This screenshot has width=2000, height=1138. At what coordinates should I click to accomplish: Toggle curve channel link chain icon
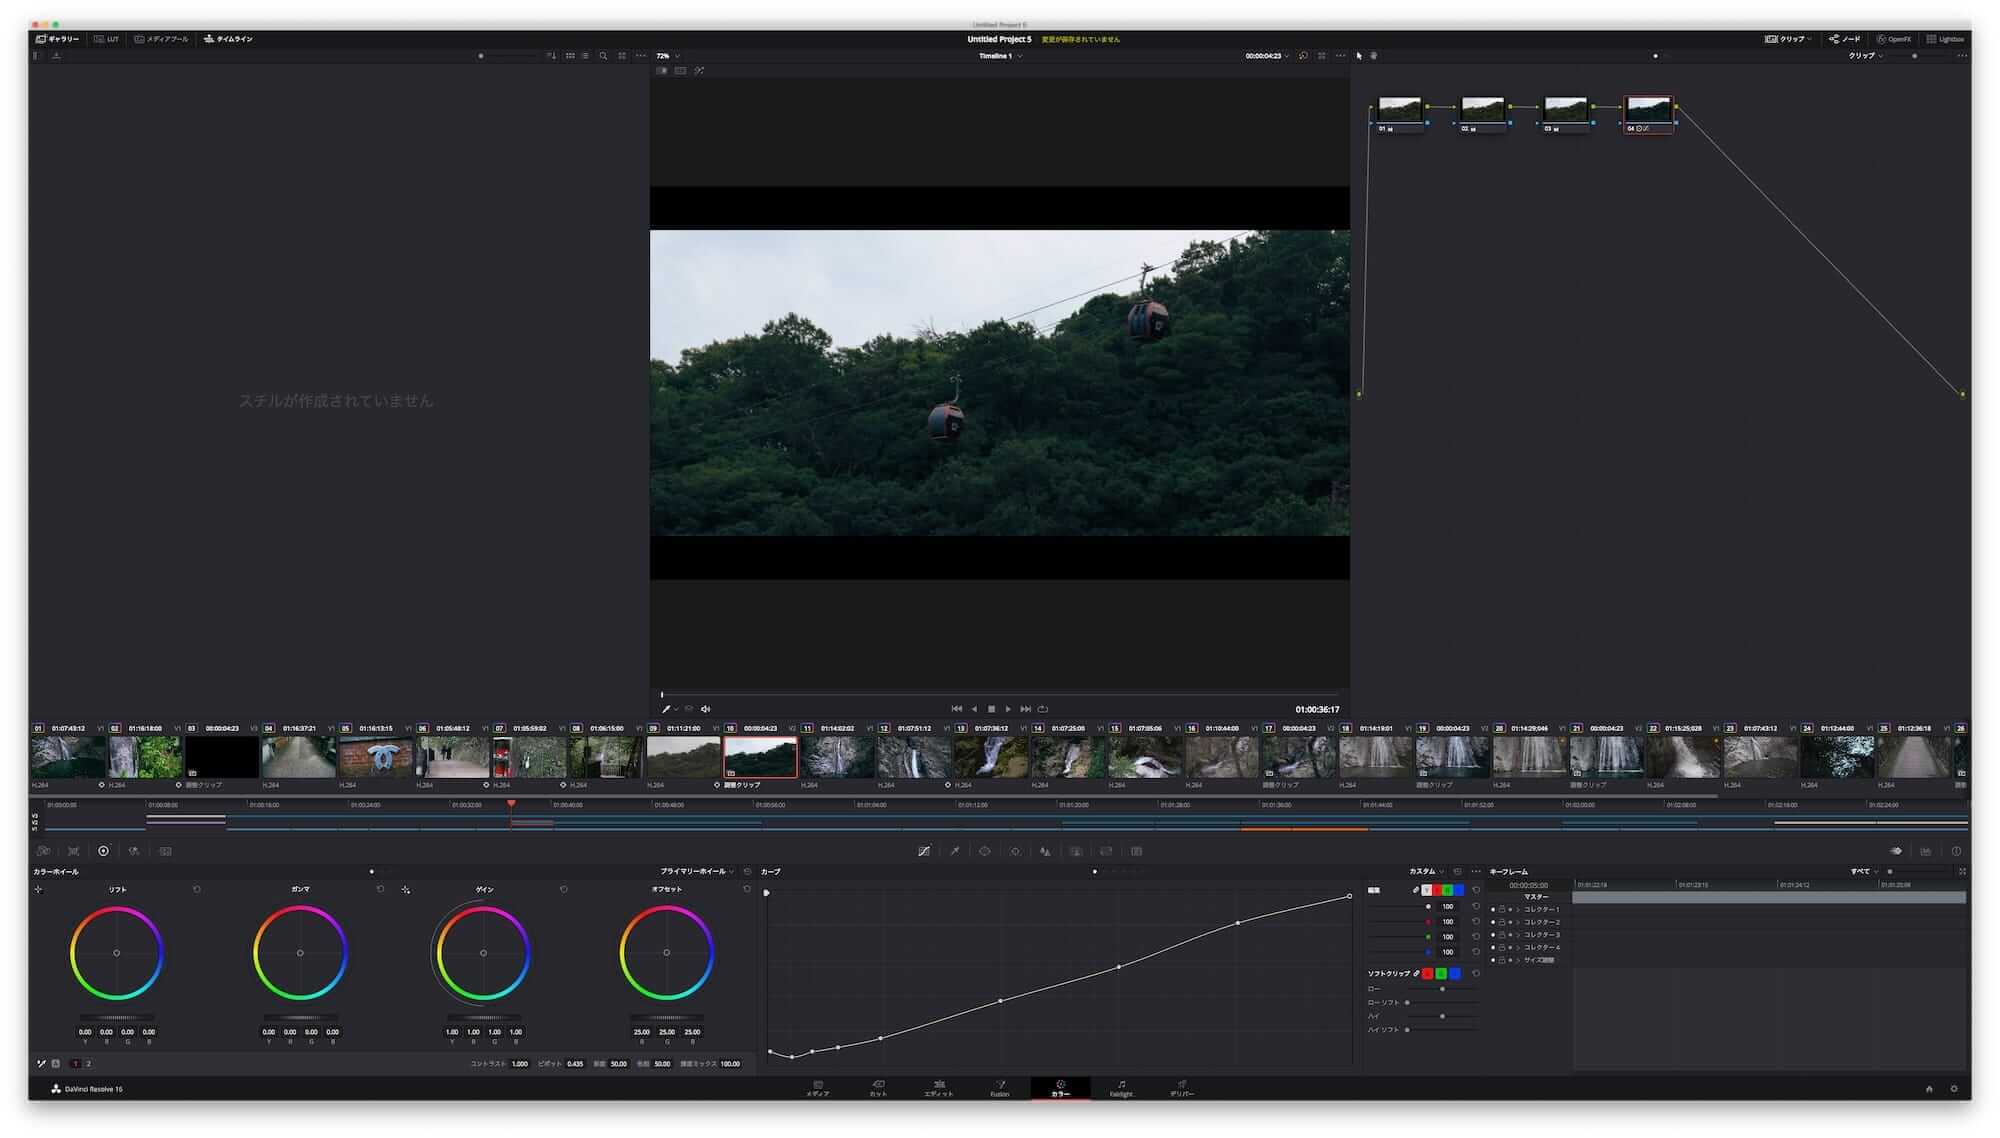click(x=1416, y=890)
